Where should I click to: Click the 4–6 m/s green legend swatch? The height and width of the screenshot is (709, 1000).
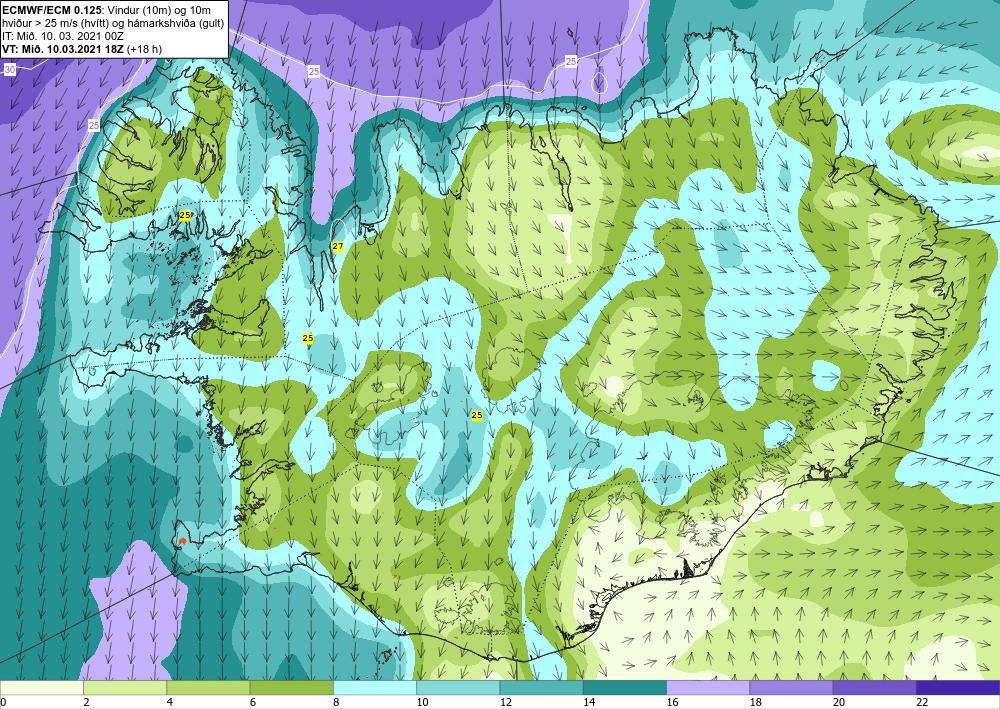[x=209, y=688]
